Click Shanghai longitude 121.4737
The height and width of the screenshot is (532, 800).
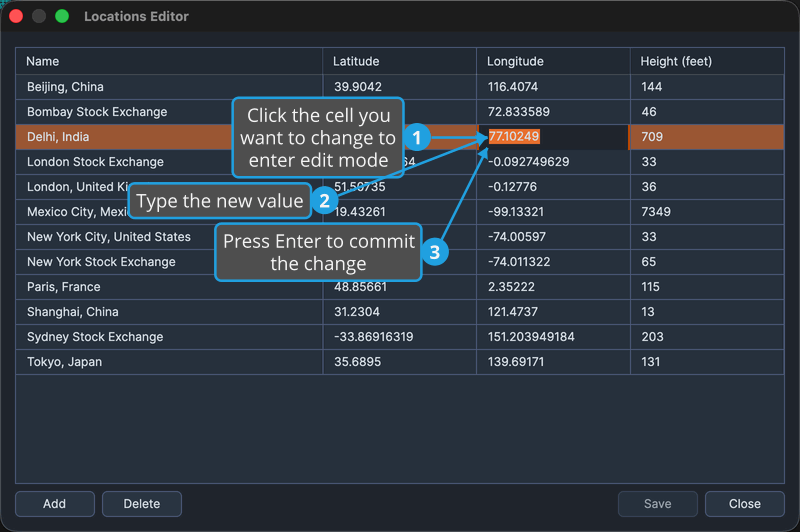pos(553,312)
